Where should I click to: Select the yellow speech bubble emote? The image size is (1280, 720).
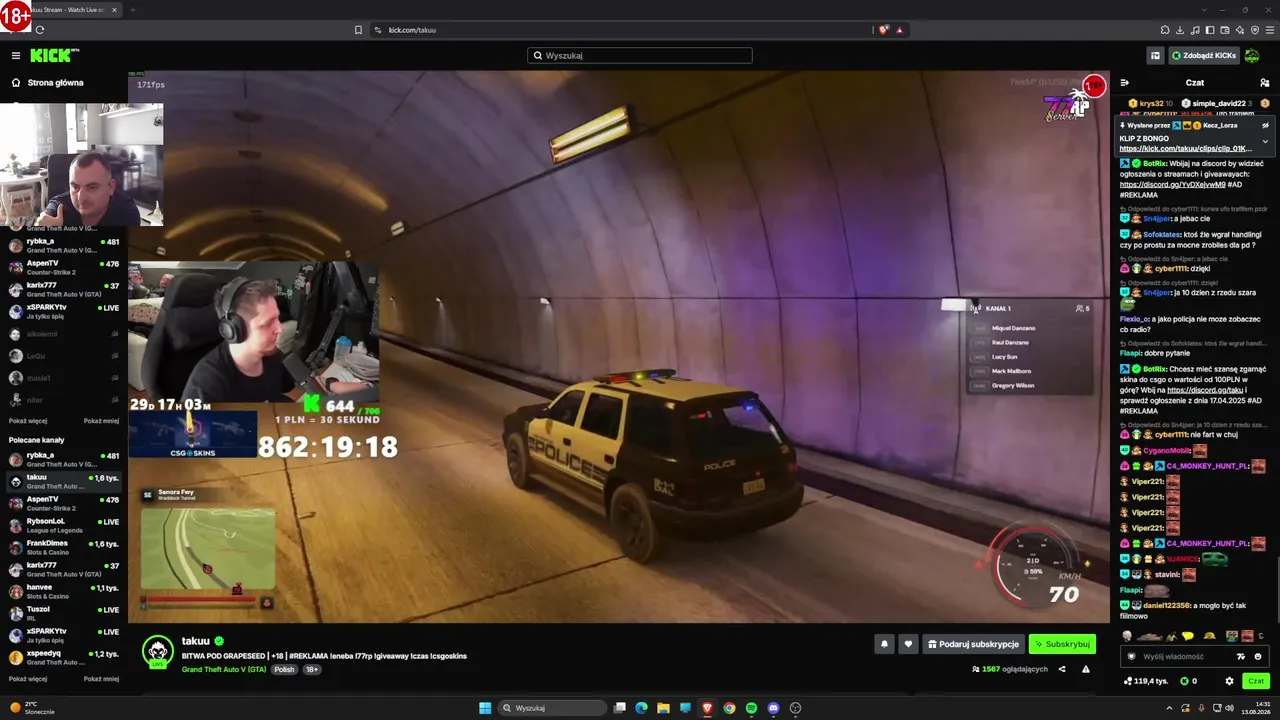pyautogui.click(x=1188, y=636)
